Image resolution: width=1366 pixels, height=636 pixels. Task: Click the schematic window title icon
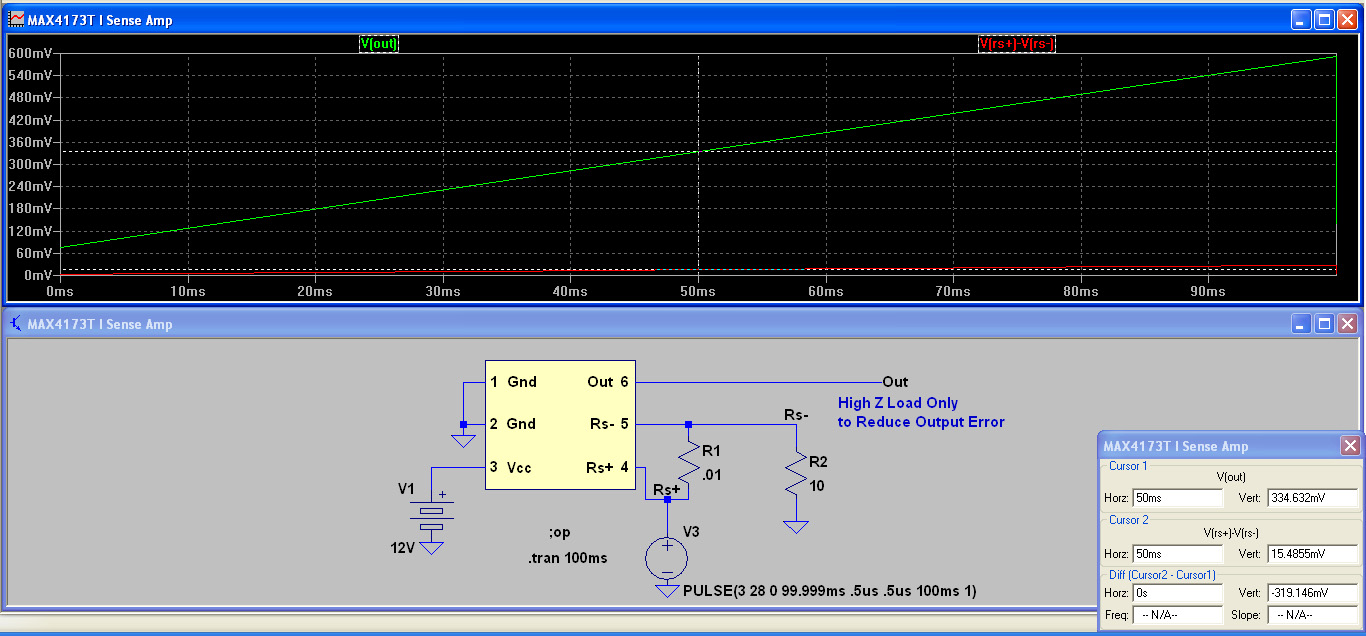click(x=16, y=324)
